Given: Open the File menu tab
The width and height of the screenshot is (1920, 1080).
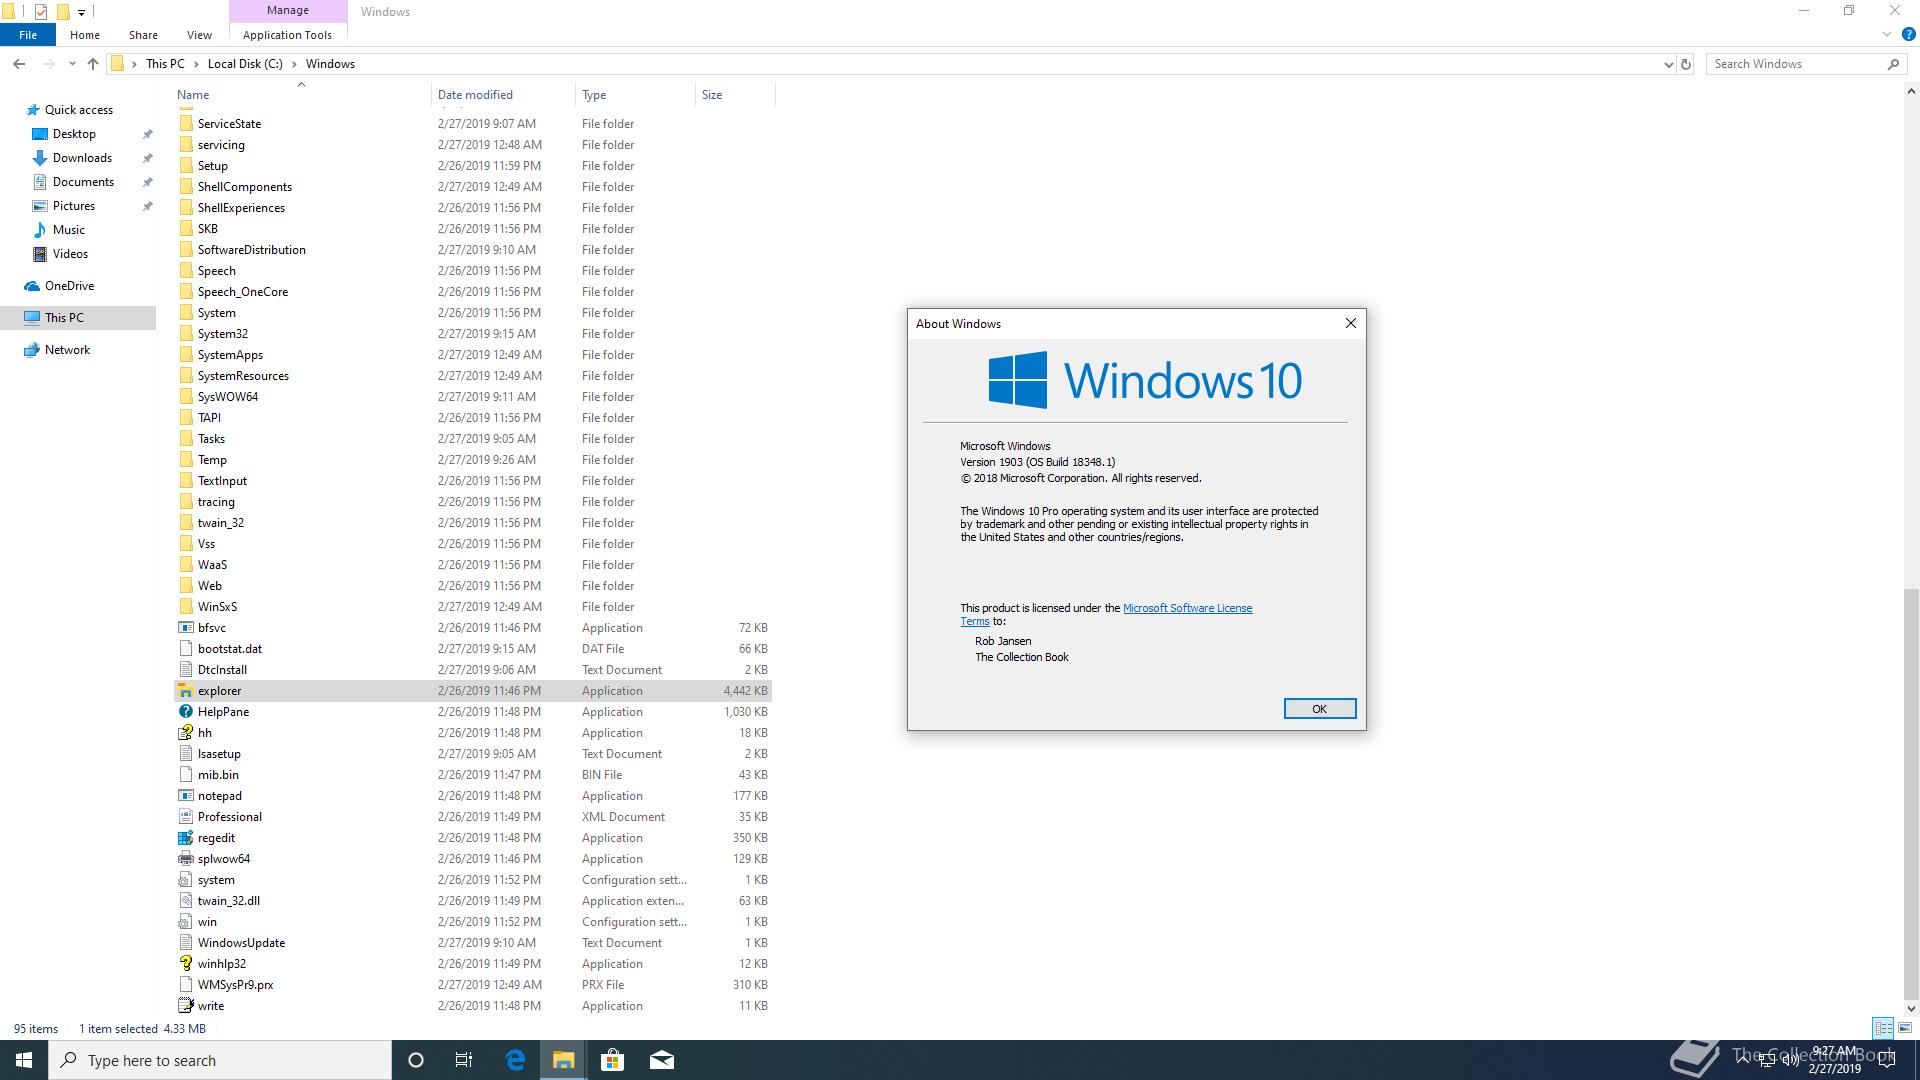Looking at the screenshot, I should [x=28, y=35].
